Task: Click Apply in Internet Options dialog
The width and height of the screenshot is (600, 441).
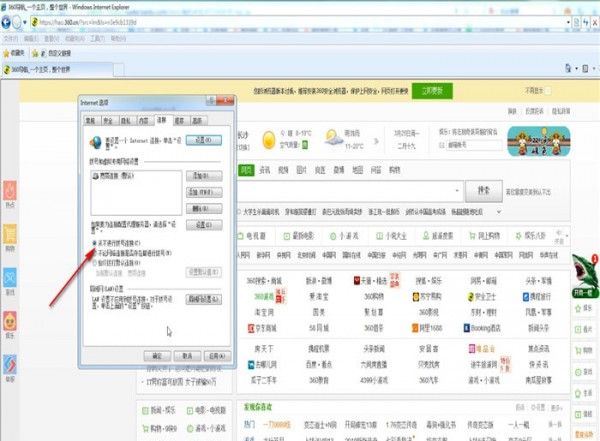Action: 217,356
